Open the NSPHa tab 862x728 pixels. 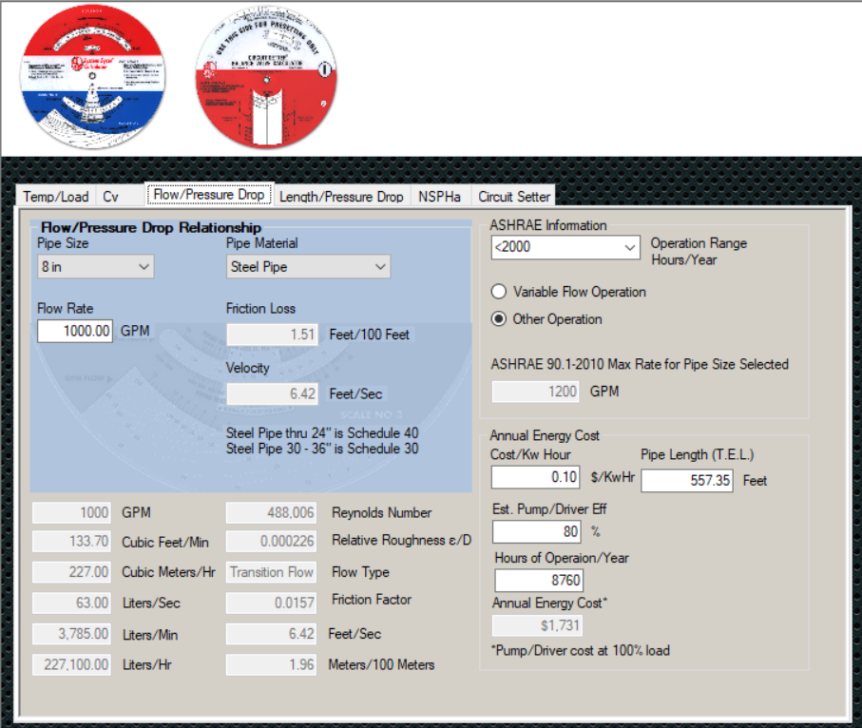[440, 197]
